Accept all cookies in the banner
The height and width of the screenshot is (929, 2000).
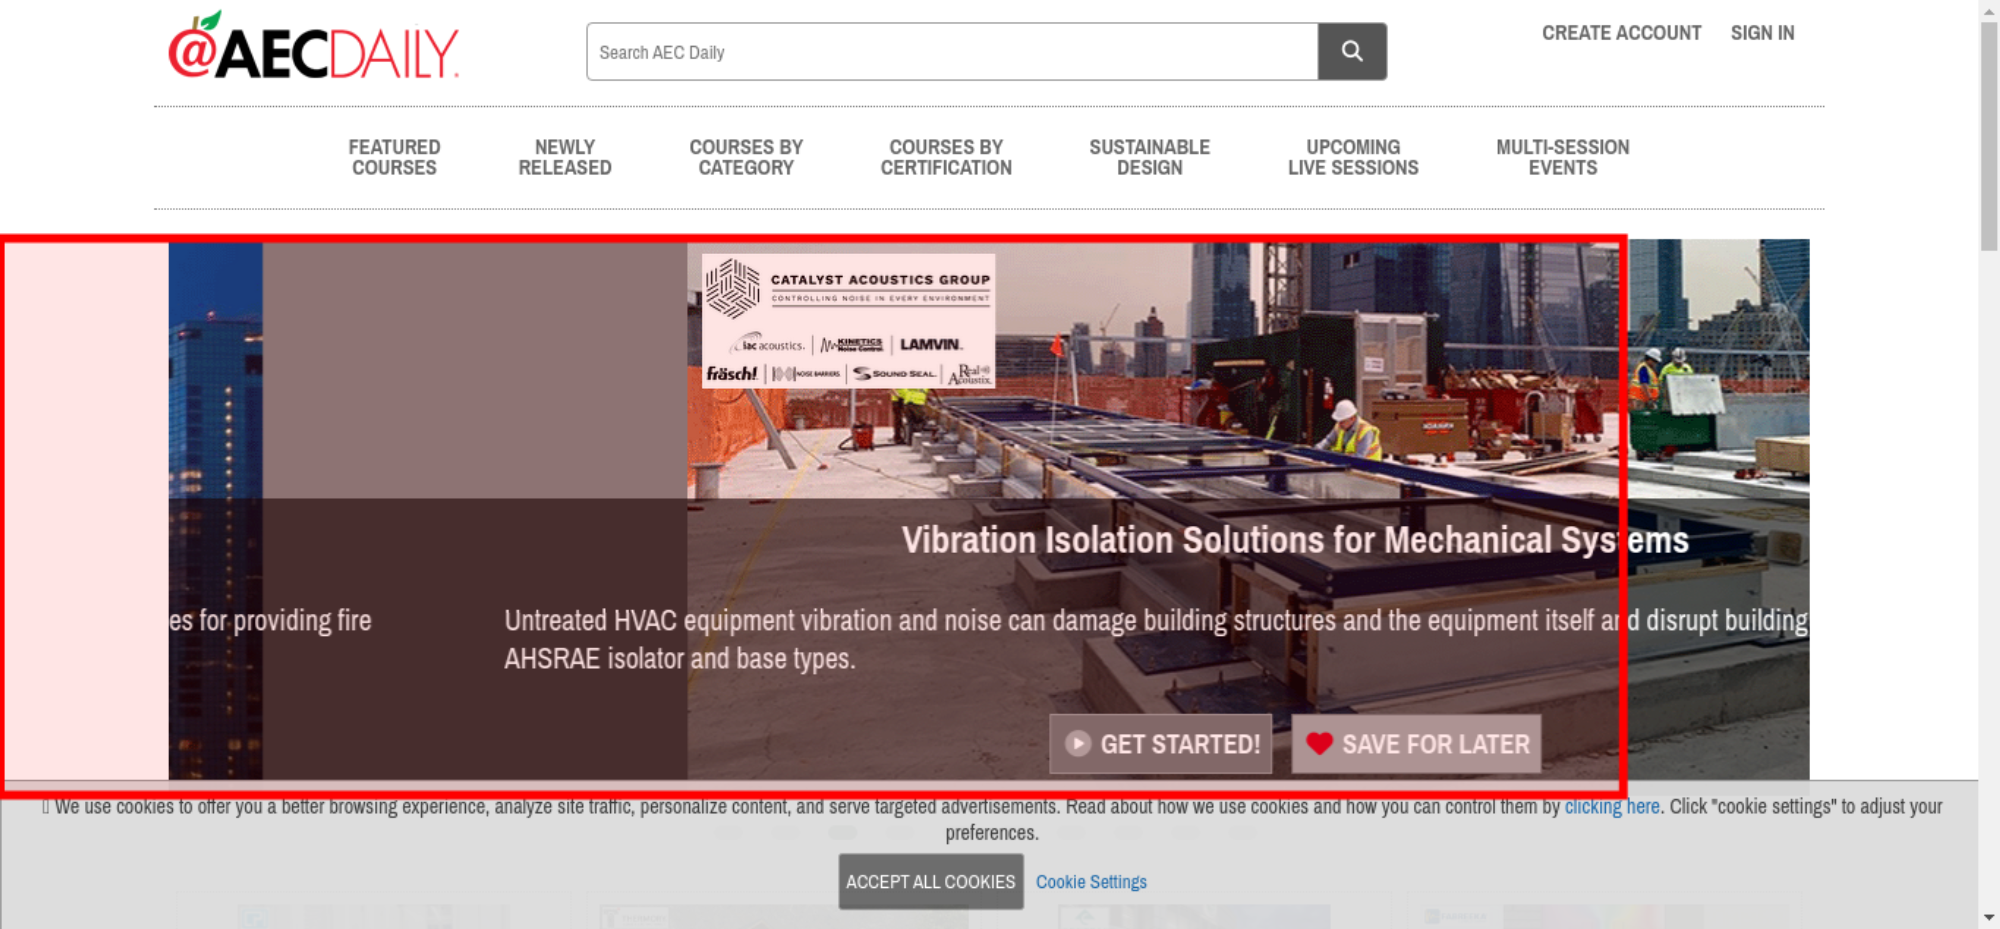pyautogui.click(x=930, y=882)
